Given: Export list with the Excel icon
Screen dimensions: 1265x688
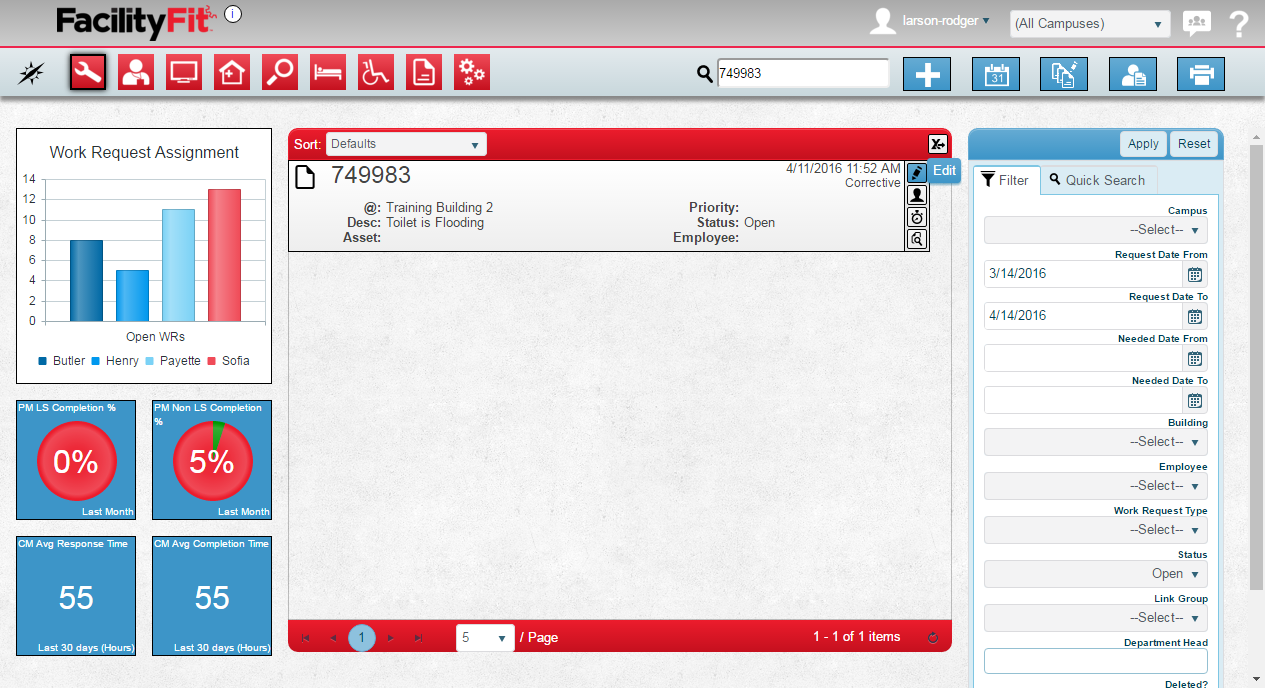Looking at the screenshot, I should click(x=937, y=144).
